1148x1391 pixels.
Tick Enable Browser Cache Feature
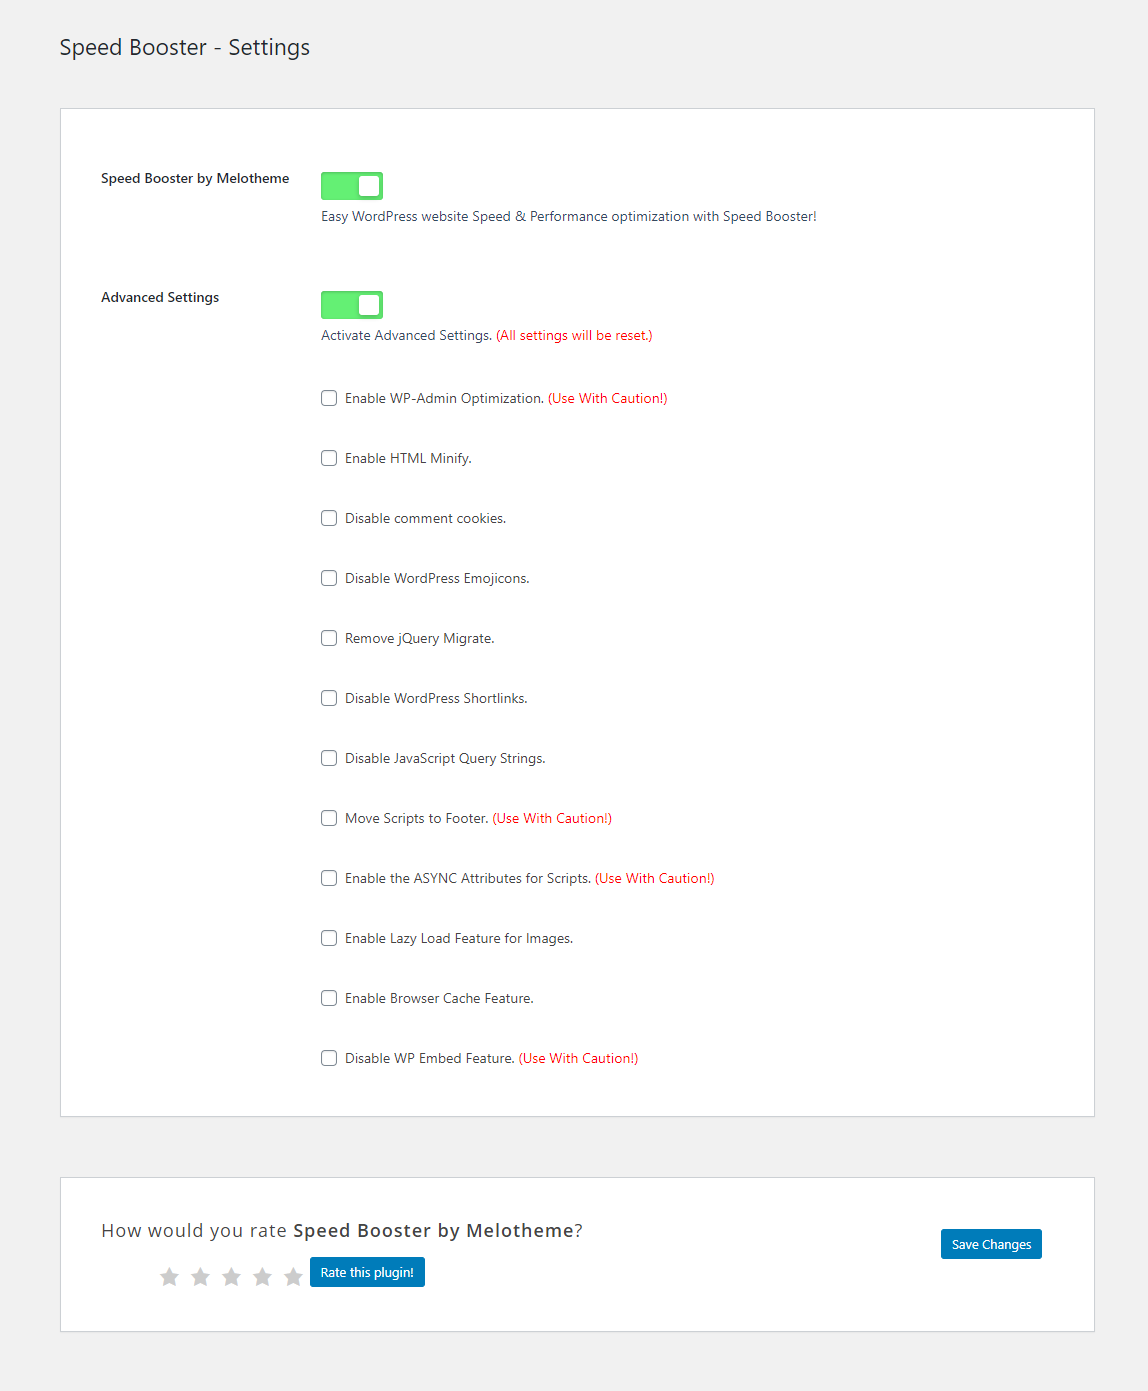(x=329, y=998)
